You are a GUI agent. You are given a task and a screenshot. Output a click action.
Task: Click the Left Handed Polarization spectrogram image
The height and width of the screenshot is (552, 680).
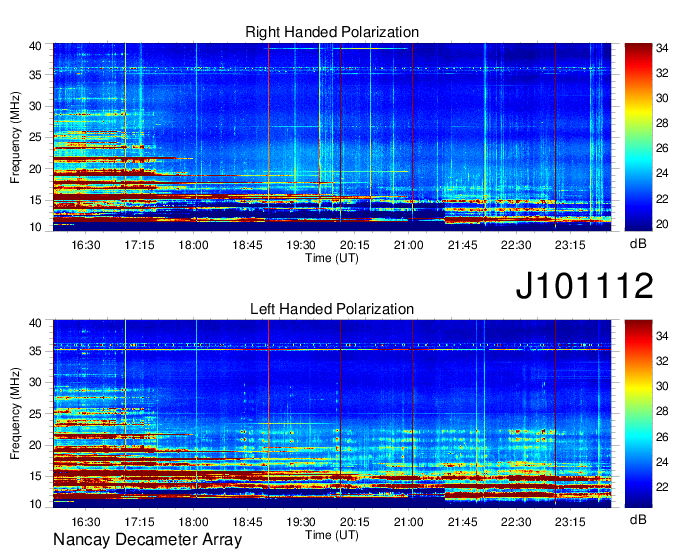click(x=332, y=414)
